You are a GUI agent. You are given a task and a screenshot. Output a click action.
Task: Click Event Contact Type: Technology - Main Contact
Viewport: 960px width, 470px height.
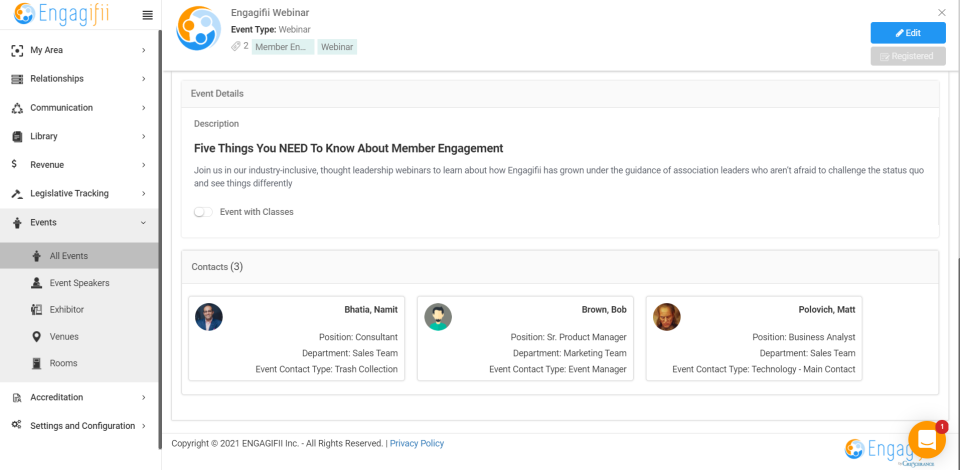[764, 369]
